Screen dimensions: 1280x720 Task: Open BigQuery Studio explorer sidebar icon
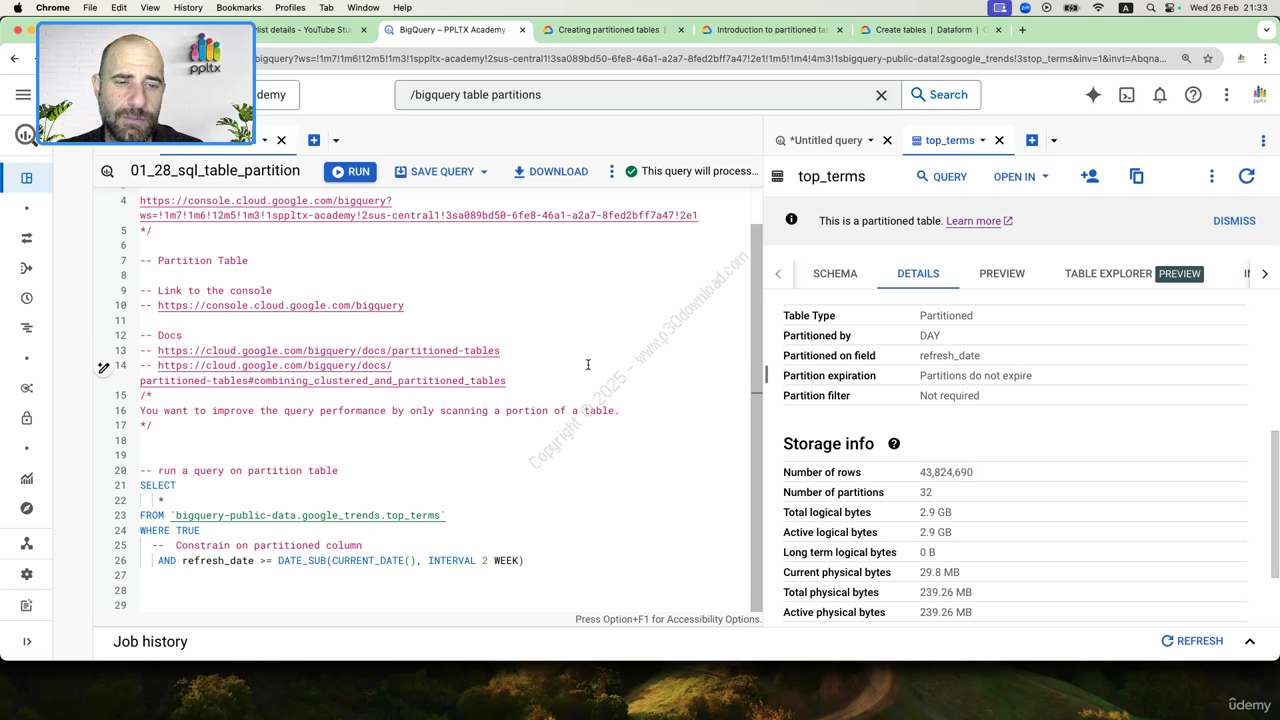point(27,178)
